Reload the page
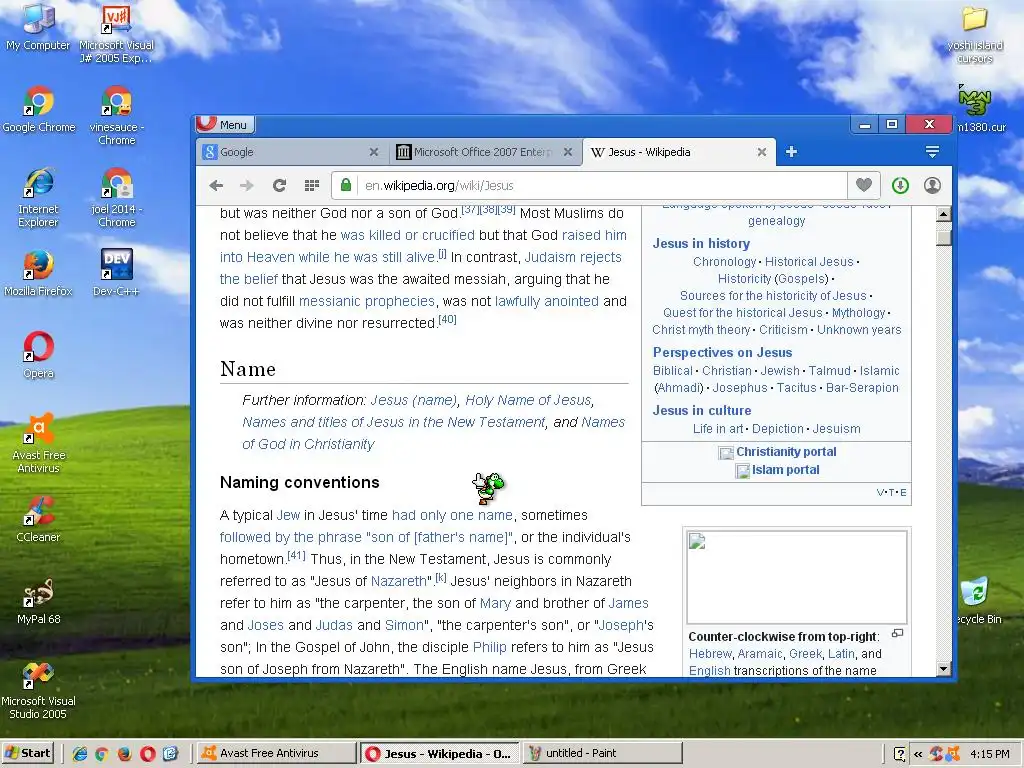The image size is (1024, 768). pos(280,185)
